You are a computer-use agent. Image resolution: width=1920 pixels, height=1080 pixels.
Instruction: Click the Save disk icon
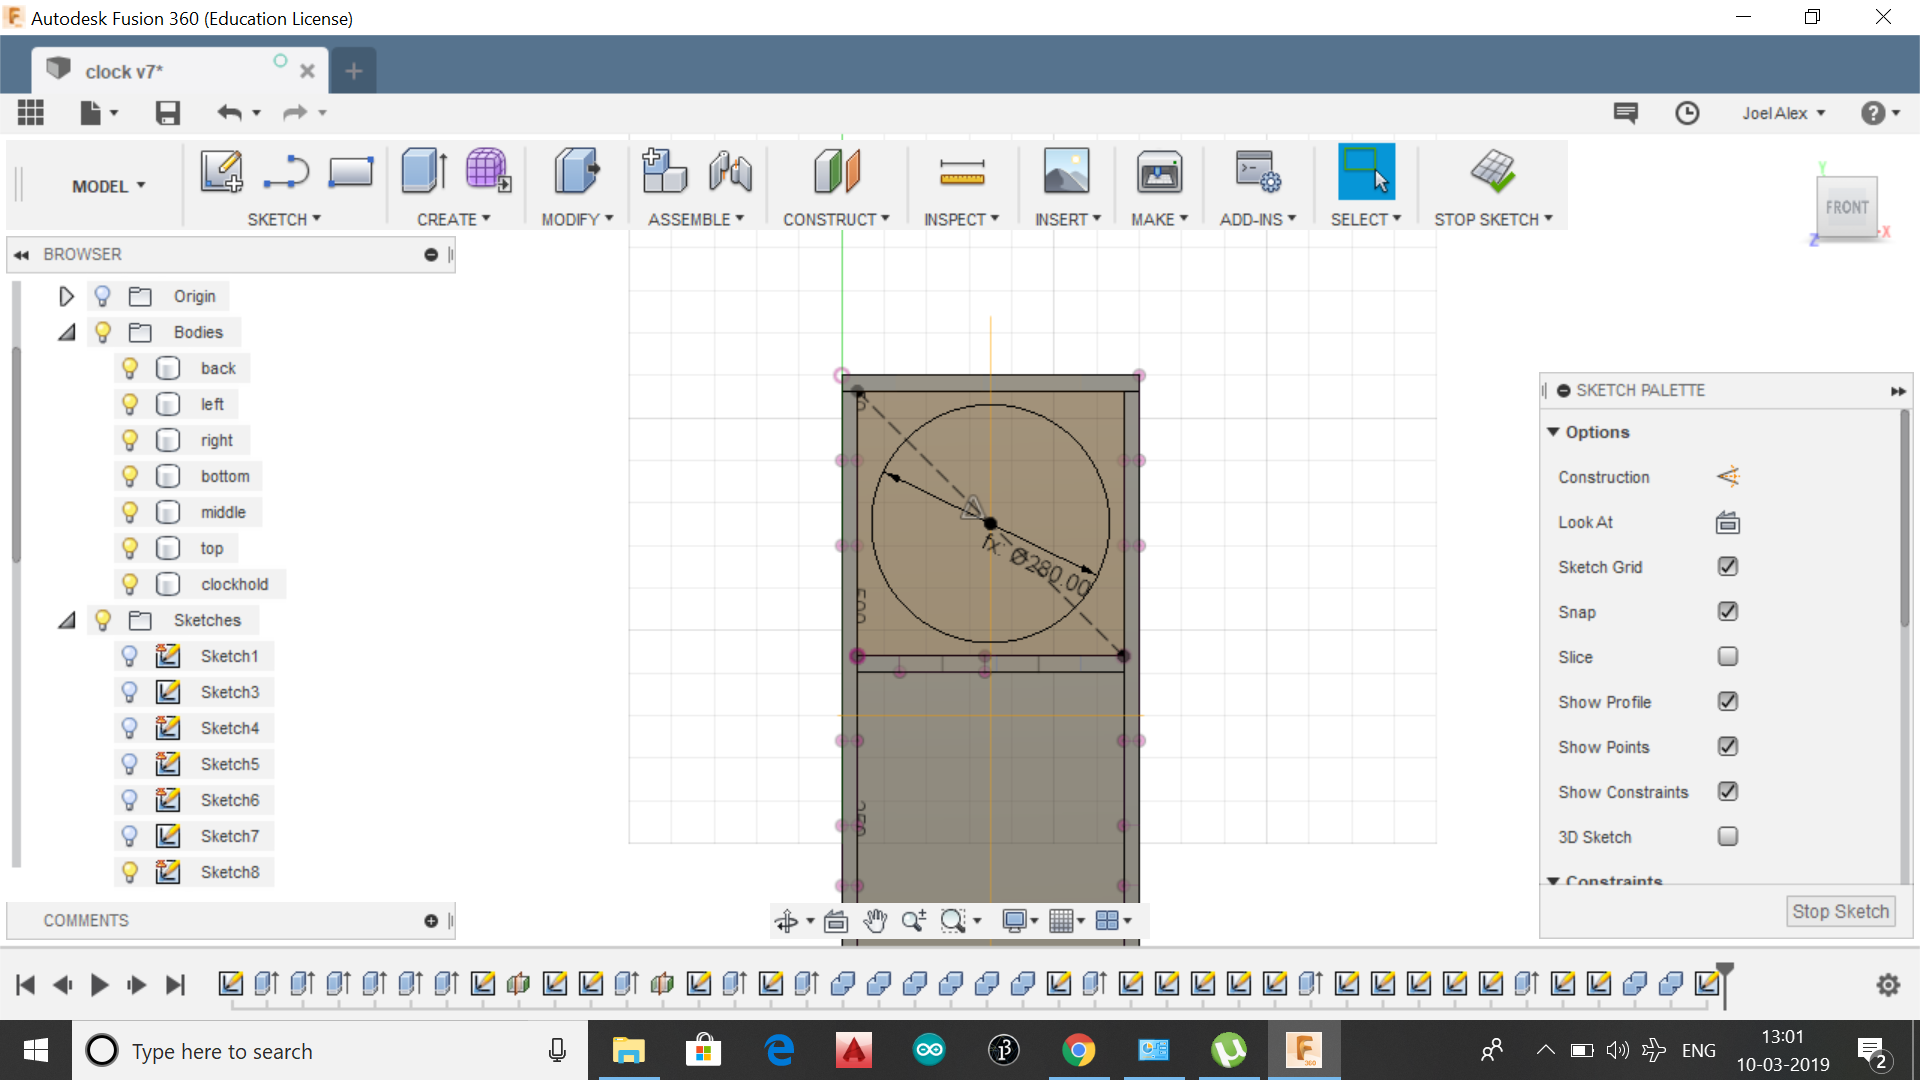click(167, 113)
